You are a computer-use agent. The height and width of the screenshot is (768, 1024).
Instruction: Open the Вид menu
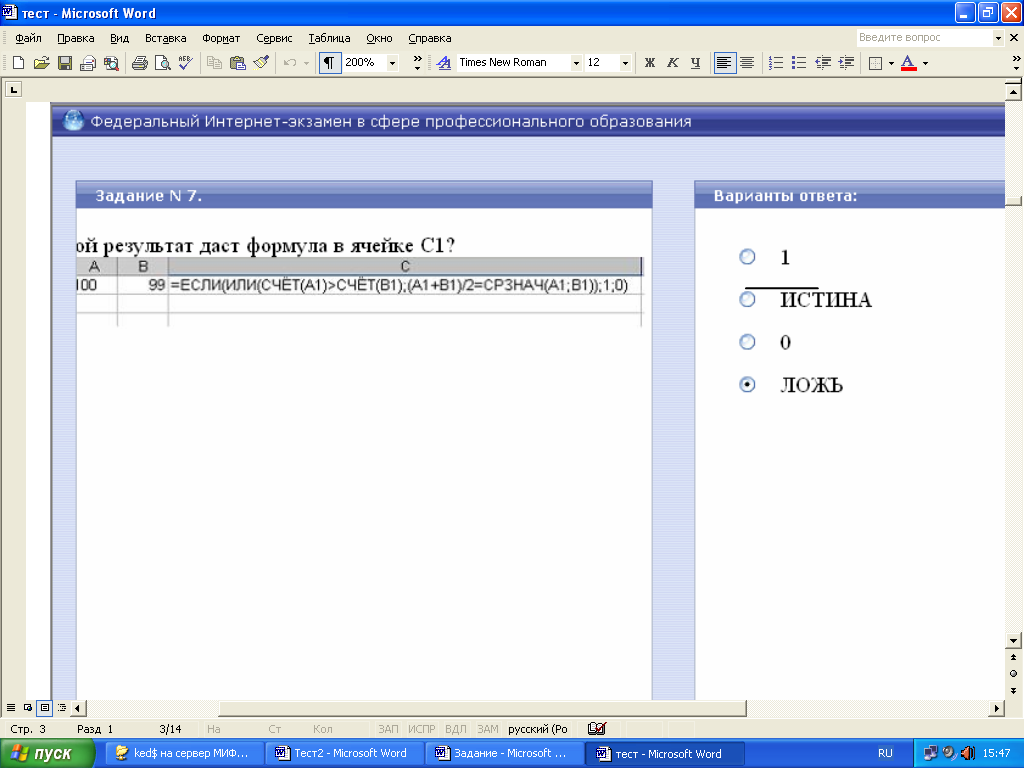coord(120,38)
